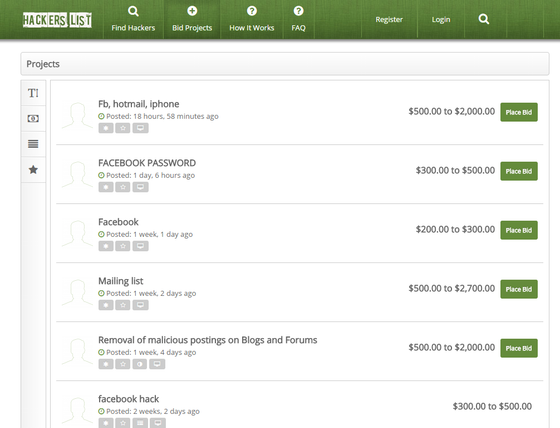Click star icon under Fb, hotmail, iphone

(123, 128)
